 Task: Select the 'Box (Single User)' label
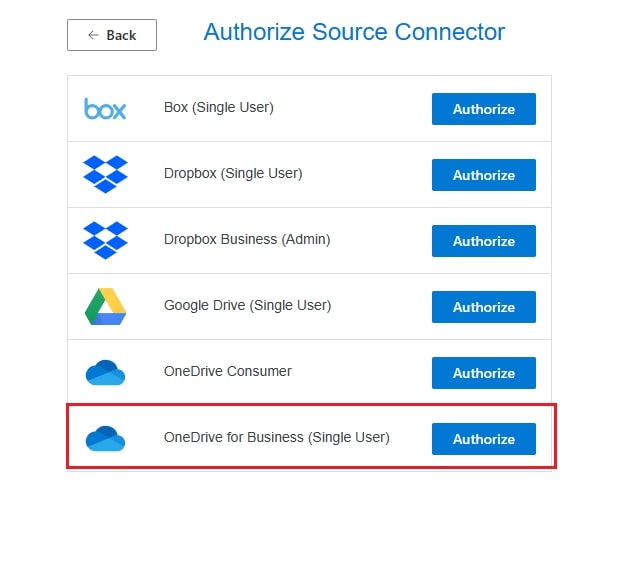[x=219, y=107]
